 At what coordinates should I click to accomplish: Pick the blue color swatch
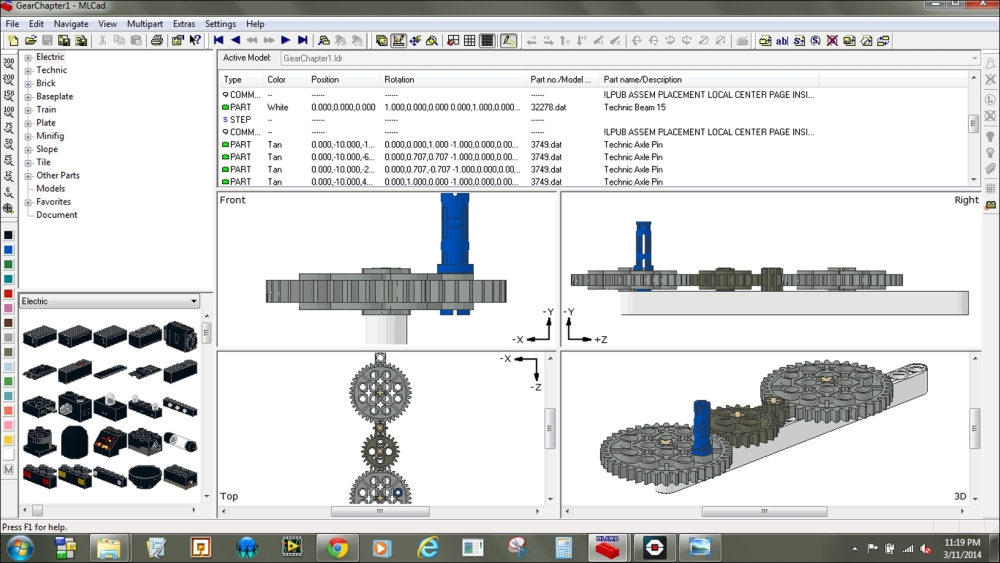coord(8,250)
